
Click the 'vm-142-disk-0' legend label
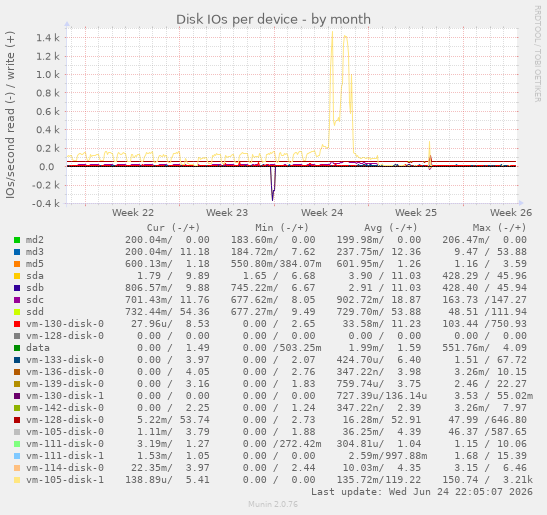[65, 408]
